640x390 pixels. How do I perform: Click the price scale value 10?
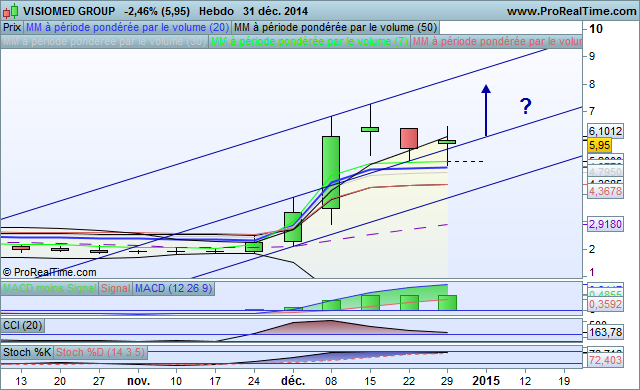(x=596, y=29)
